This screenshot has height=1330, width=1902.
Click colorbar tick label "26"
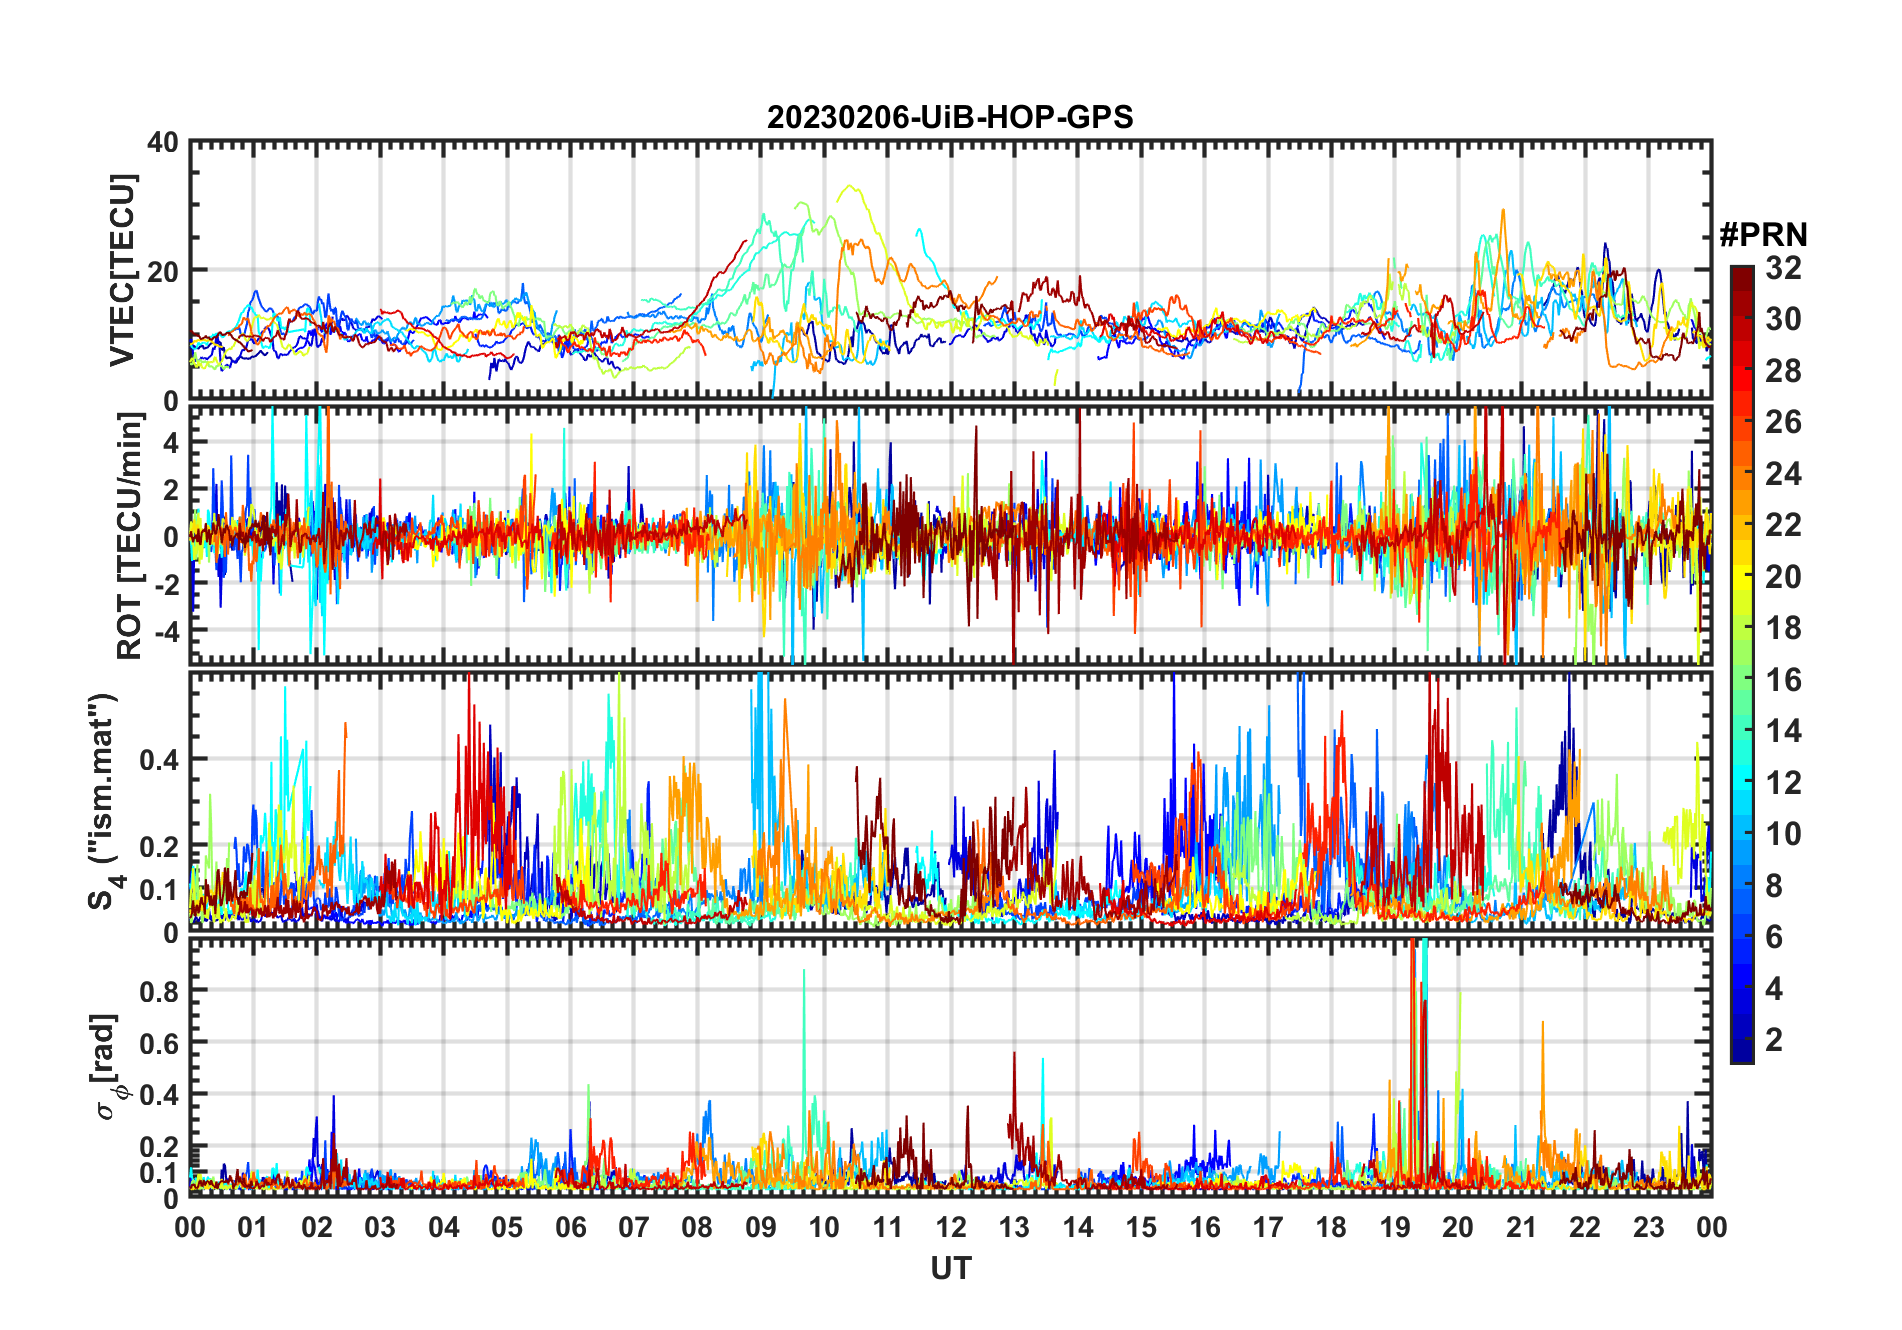(1783, 422)
